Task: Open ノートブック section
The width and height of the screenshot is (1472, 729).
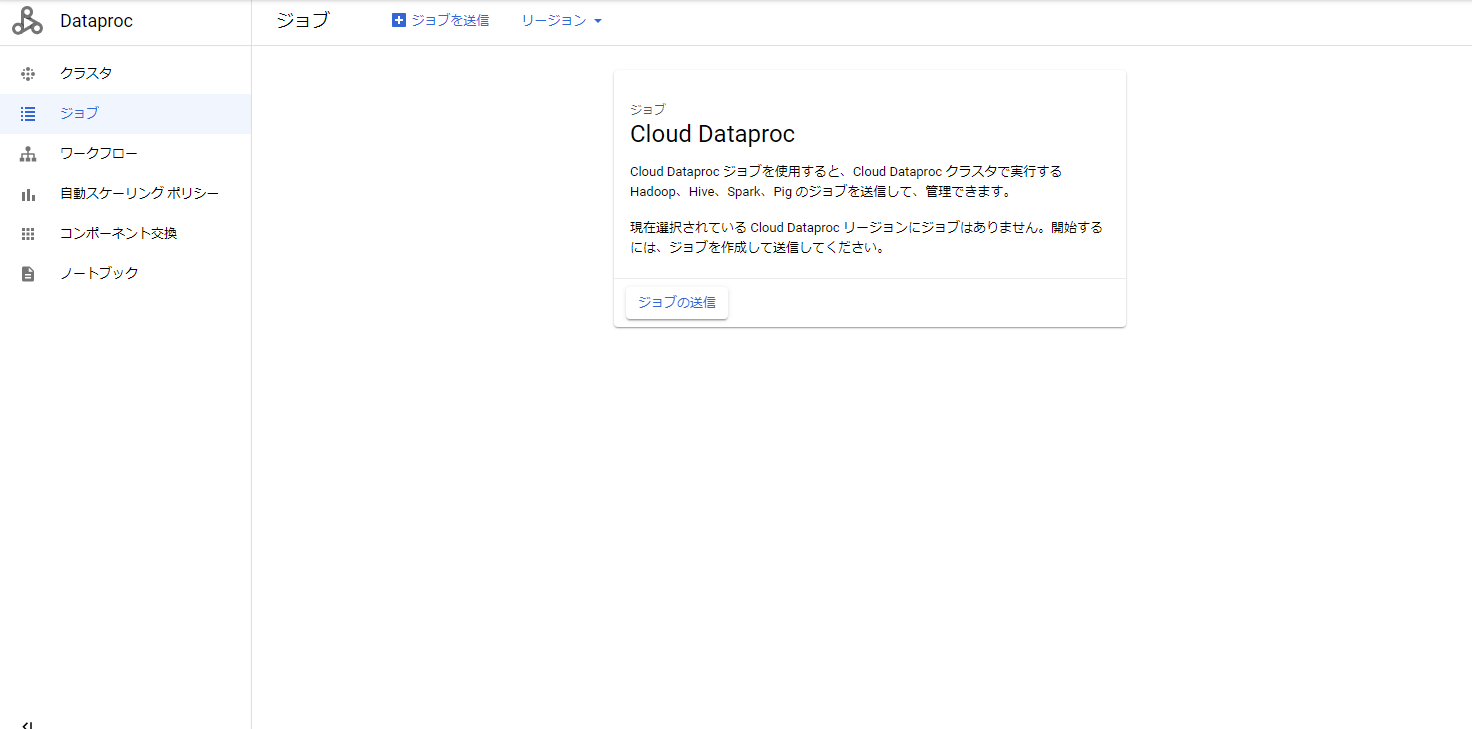Action: pos(125,273)
